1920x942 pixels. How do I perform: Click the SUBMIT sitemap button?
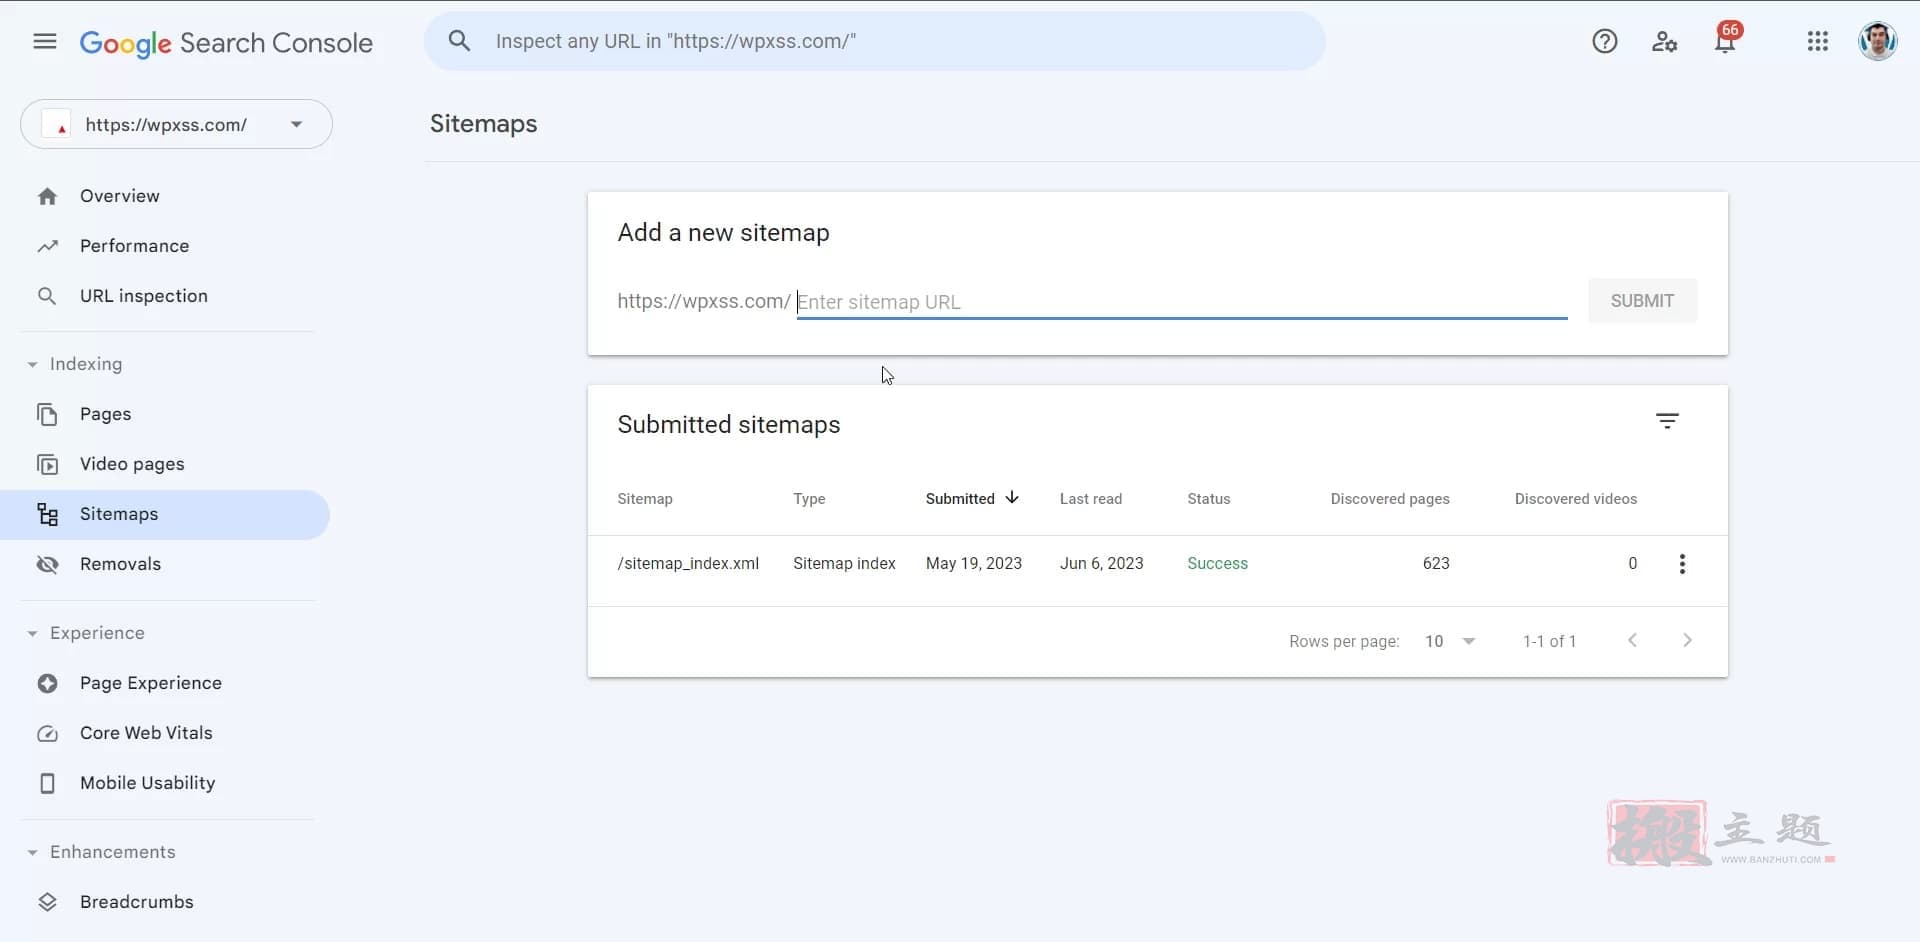click(1642, 301)
